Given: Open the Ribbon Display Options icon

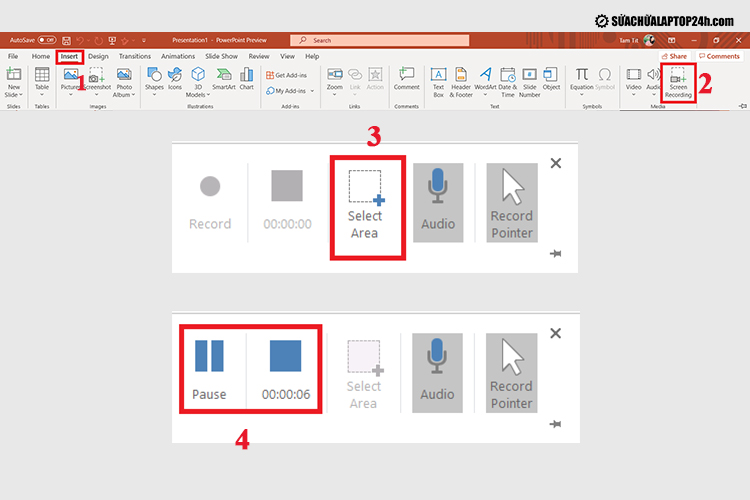Looking at the screenshot, I should click(672, 40).
